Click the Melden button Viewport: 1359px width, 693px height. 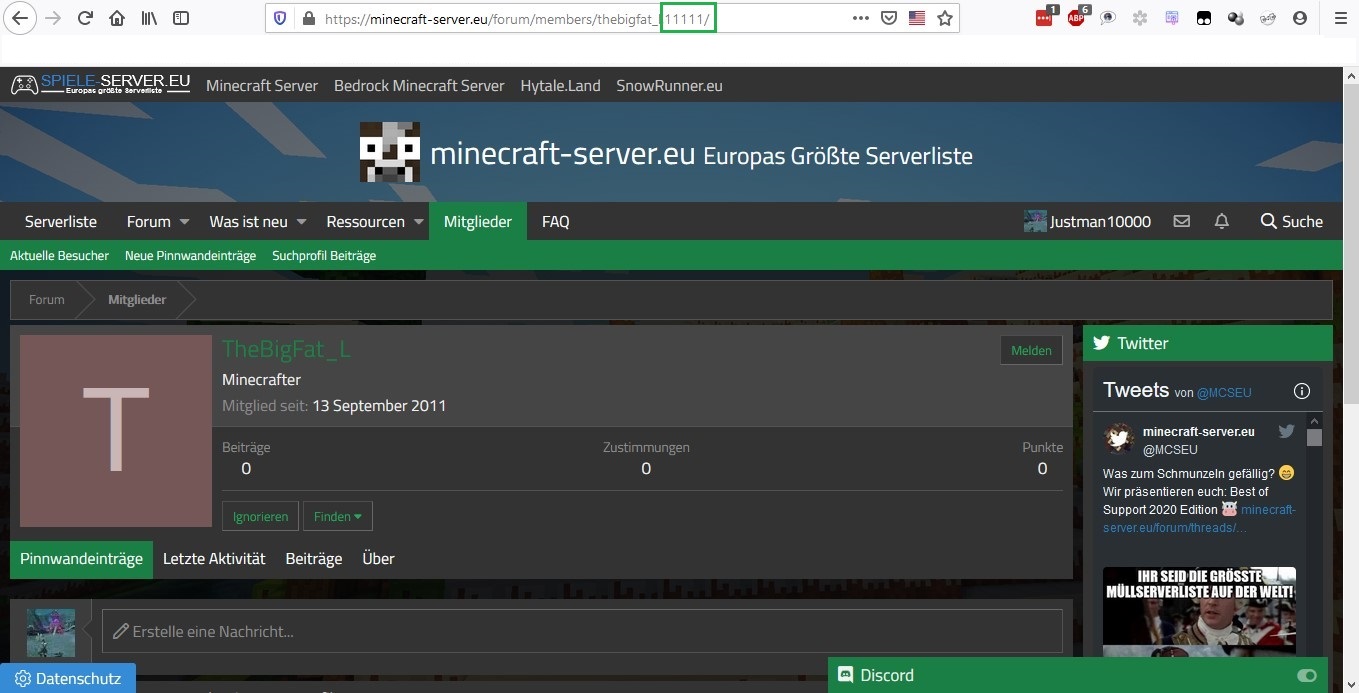1031,350
